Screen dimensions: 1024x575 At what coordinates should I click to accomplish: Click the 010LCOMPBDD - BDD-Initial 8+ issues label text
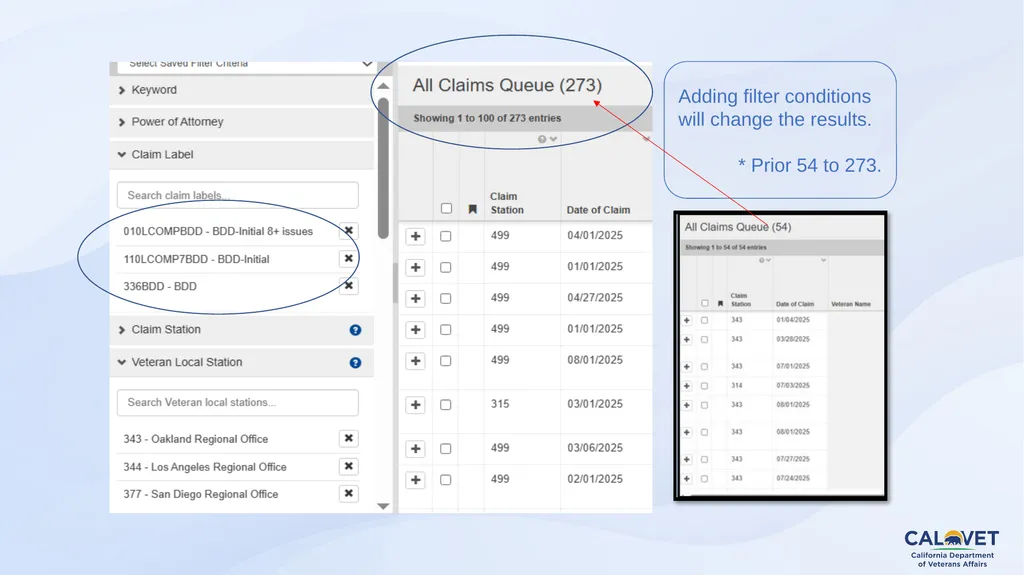(x=218, y=231)
